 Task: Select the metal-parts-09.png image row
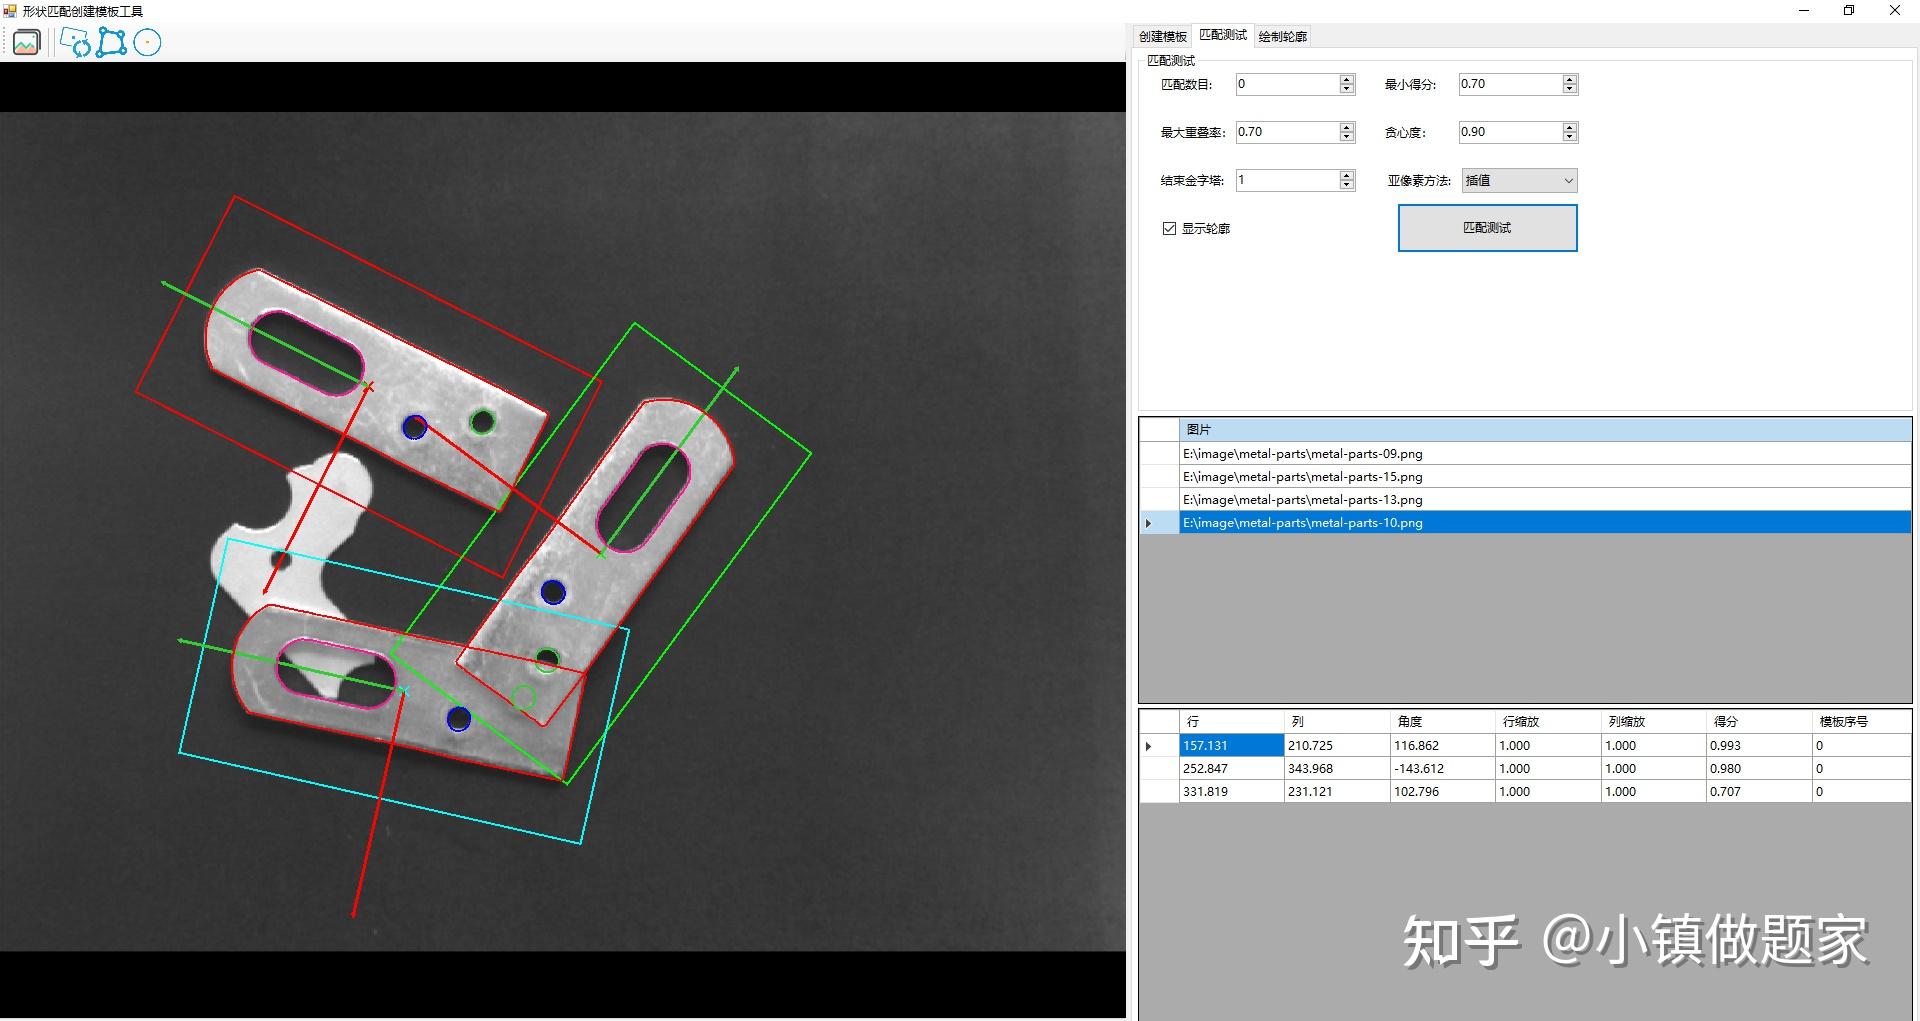(x=1302, y=453)
